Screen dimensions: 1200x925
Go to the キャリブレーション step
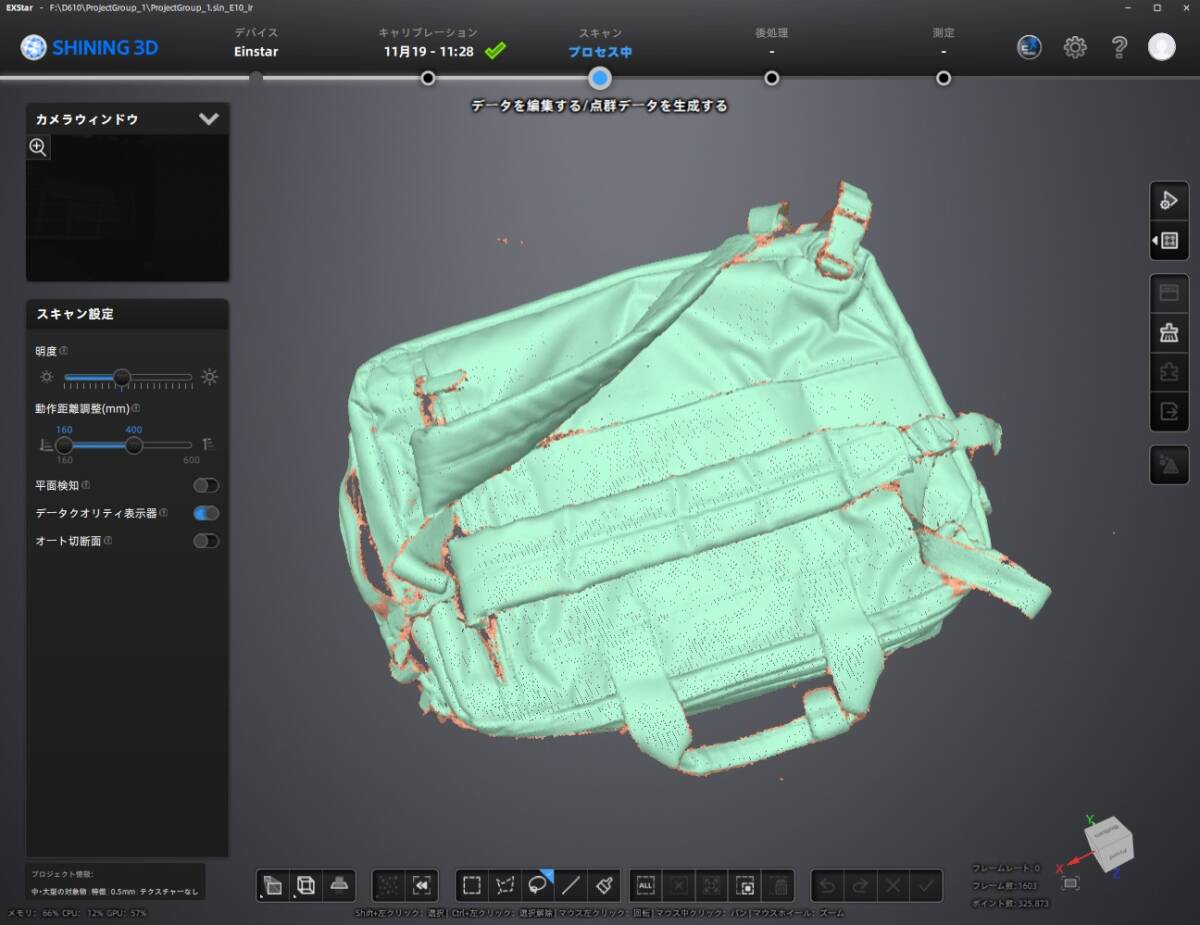click(x=428, y=78)
